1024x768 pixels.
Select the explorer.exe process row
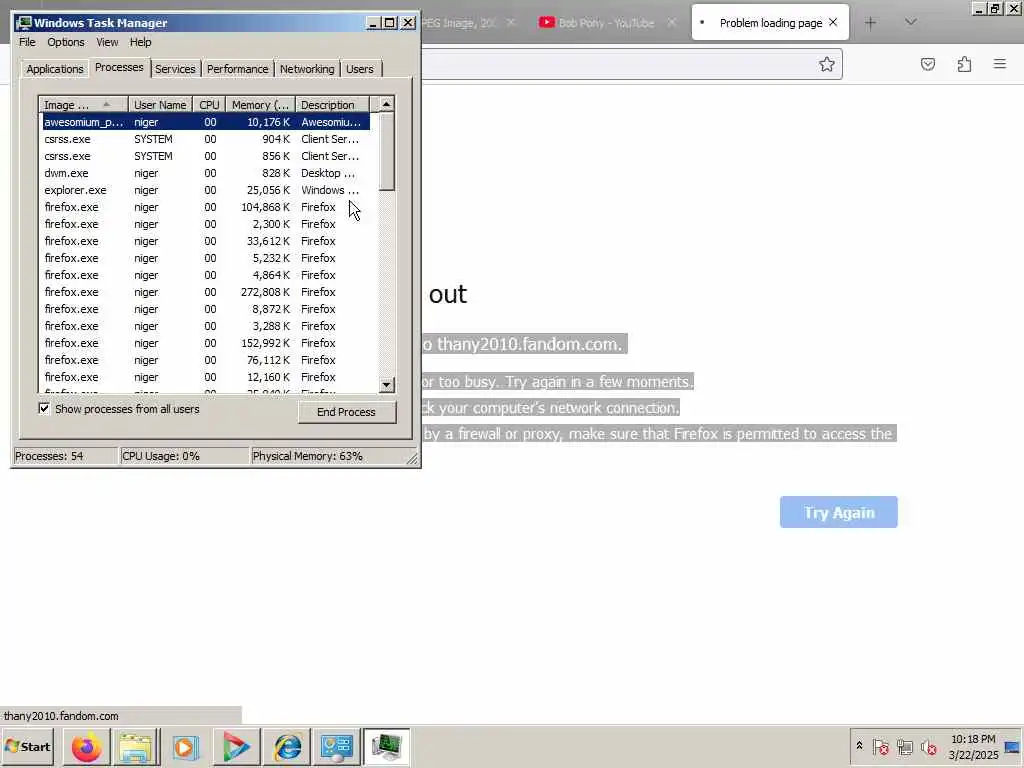(204, 190)
